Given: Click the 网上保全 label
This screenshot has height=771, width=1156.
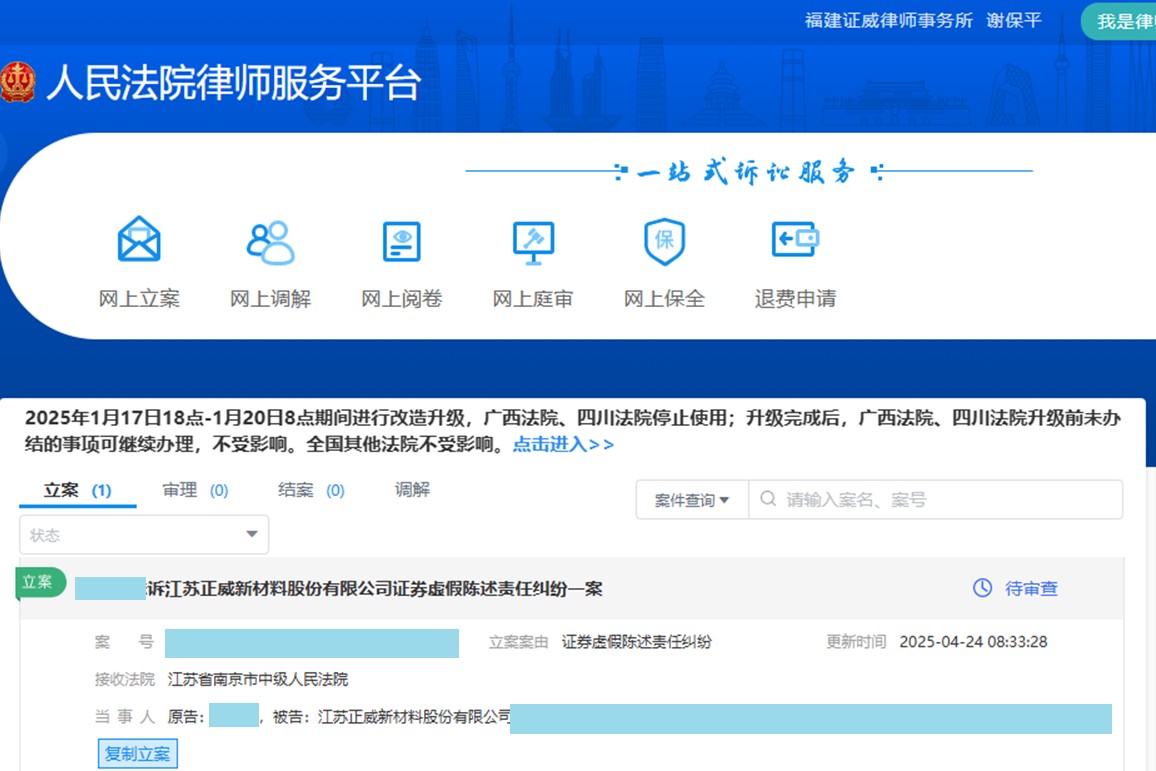Looking at the screenshot, I should click(664, 299).
